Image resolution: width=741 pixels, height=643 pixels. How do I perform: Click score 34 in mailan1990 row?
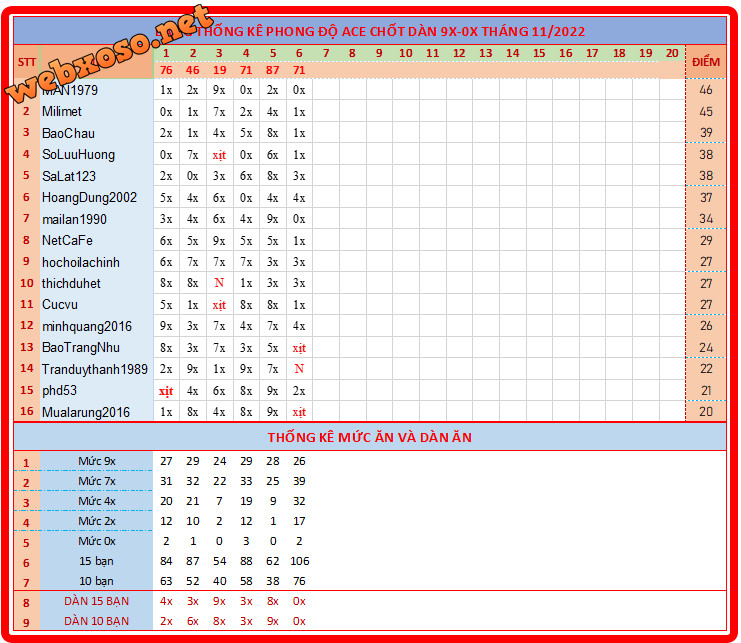(706, 219)
